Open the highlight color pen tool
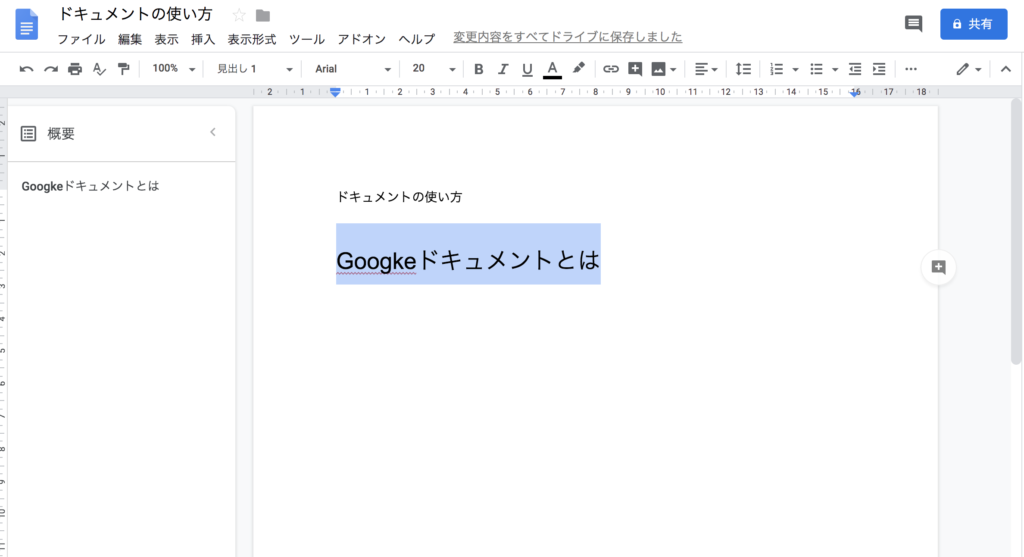Image resolution: width=1024 pixels, height=557 pixels. coord(578,69)
